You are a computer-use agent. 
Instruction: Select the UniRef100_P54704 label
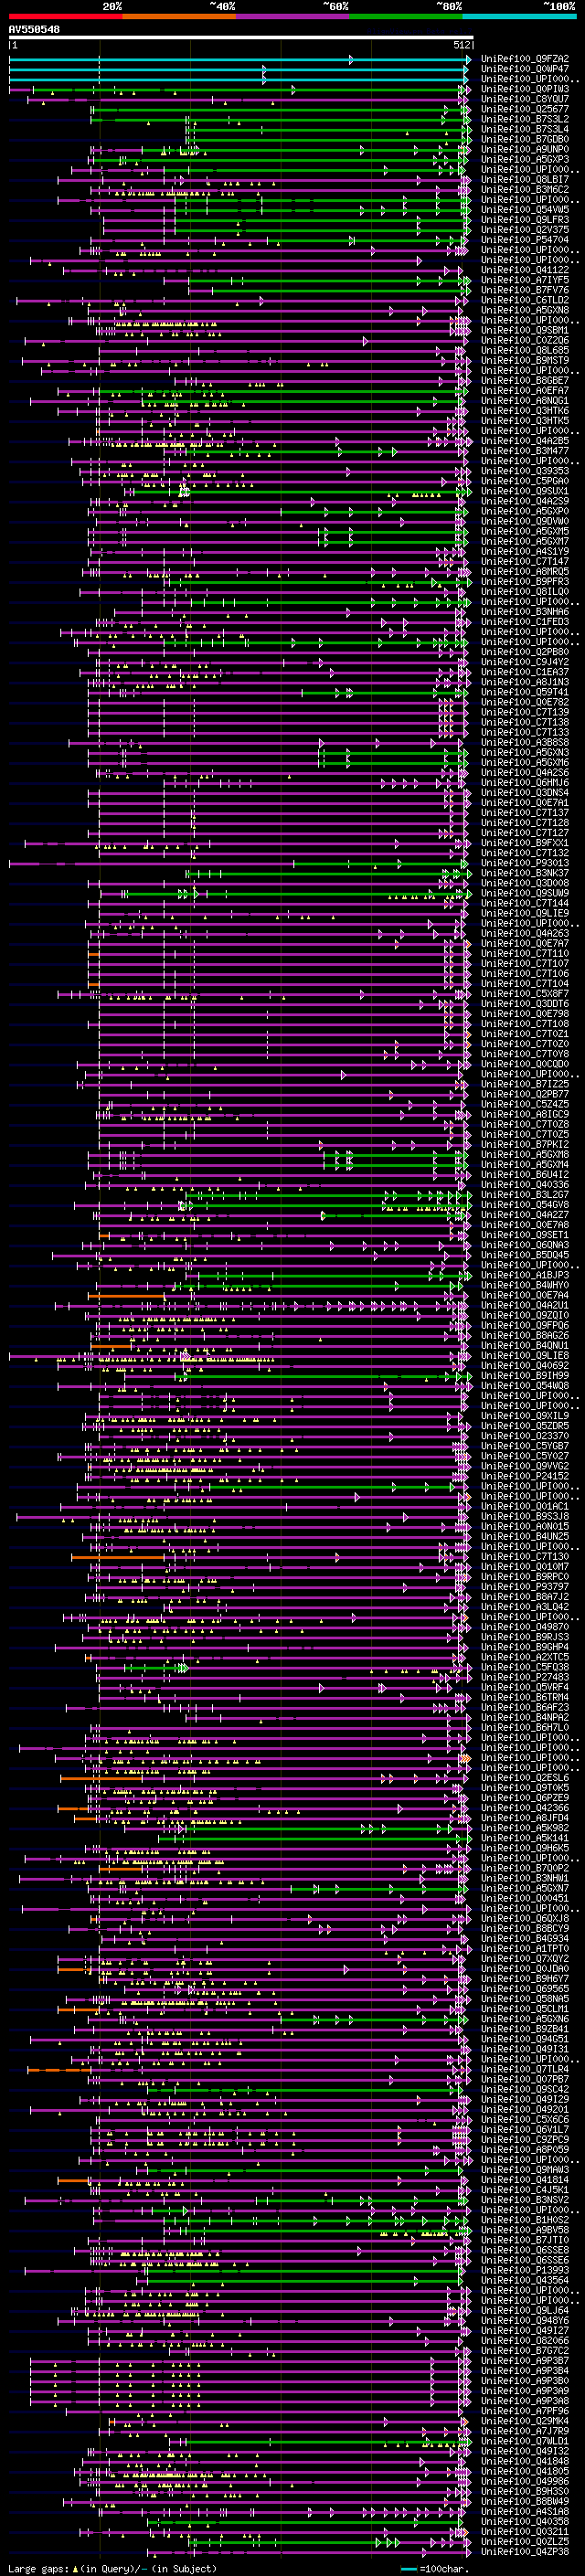525,240
